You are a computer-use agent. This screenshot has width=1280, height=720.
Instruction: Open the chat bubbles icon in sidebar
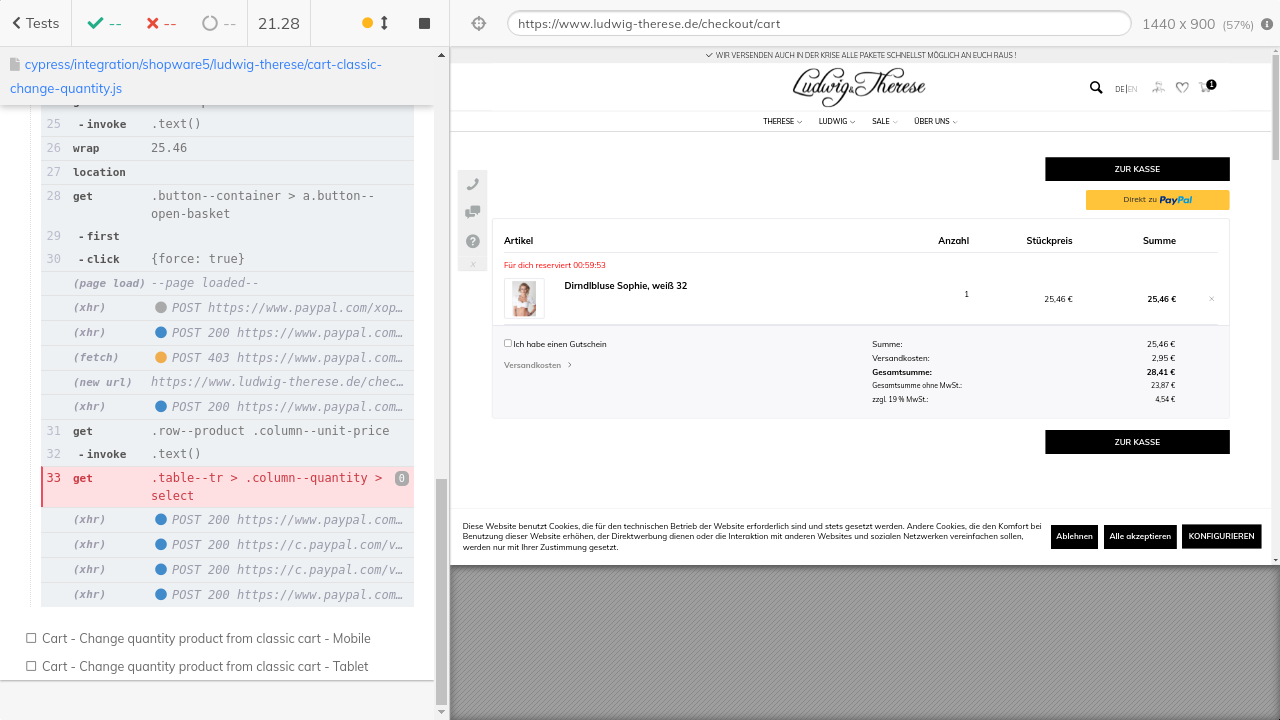click(473, 212)
